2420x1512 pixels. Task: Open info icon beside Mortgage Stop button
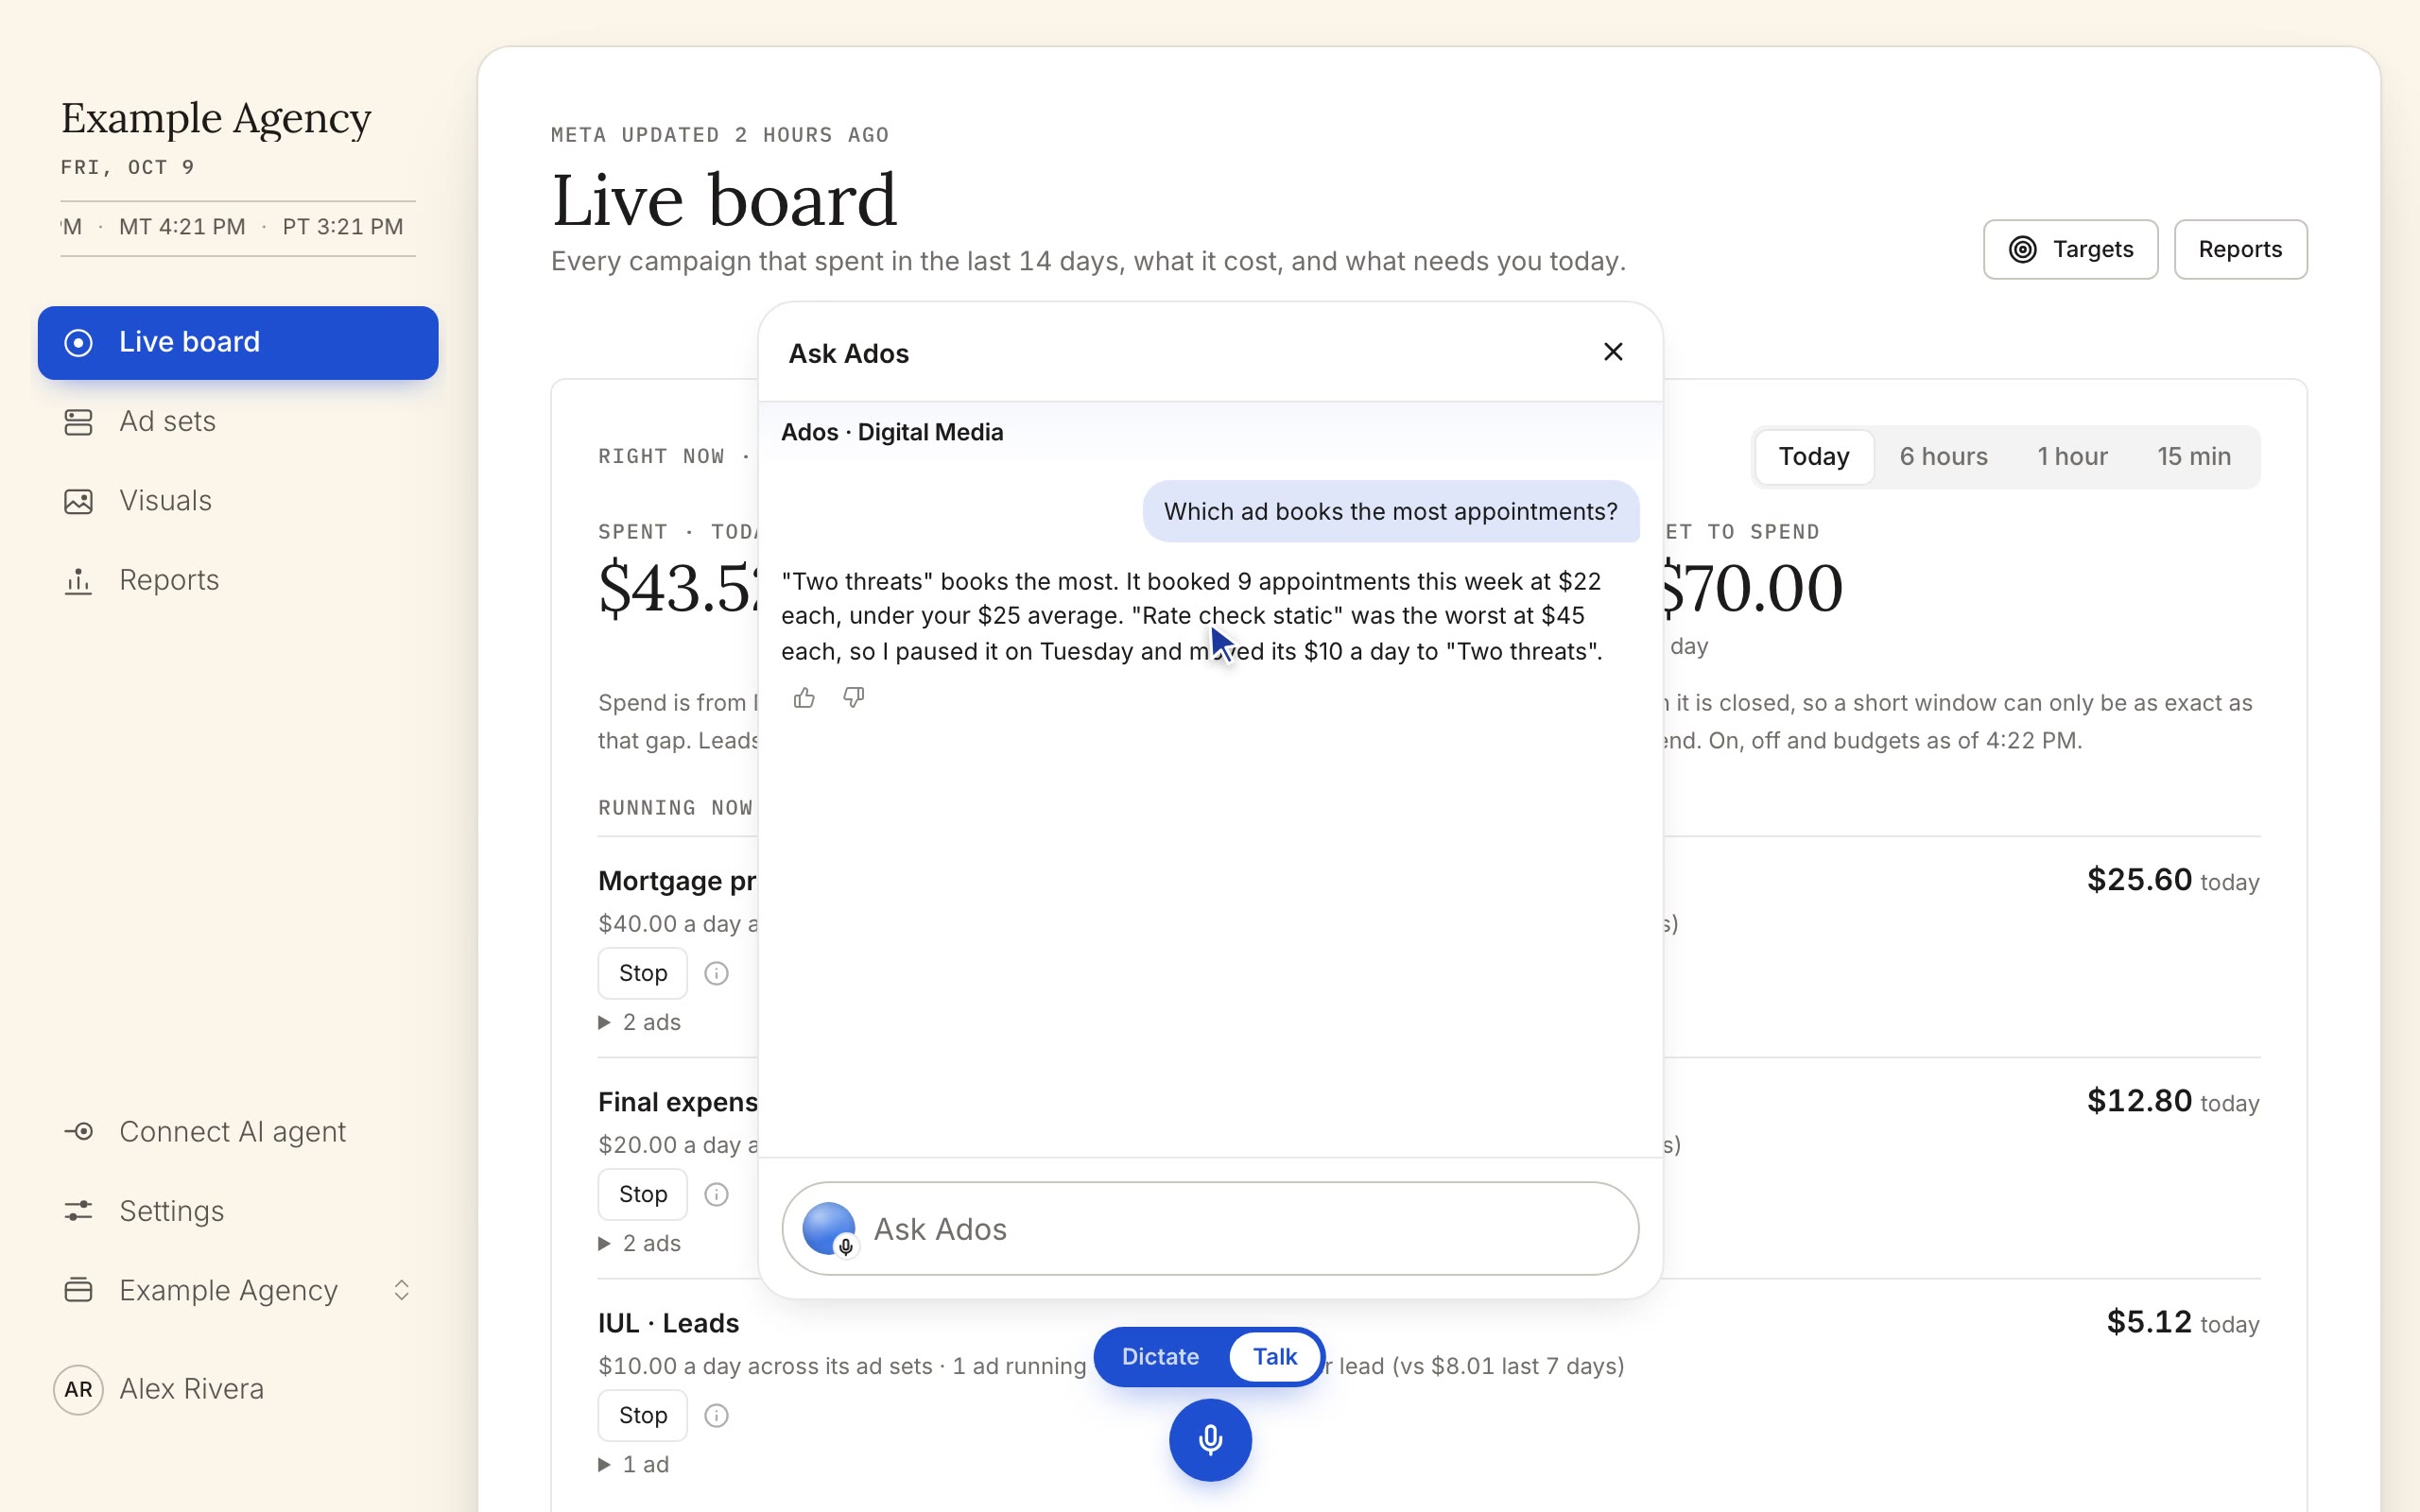716,973
